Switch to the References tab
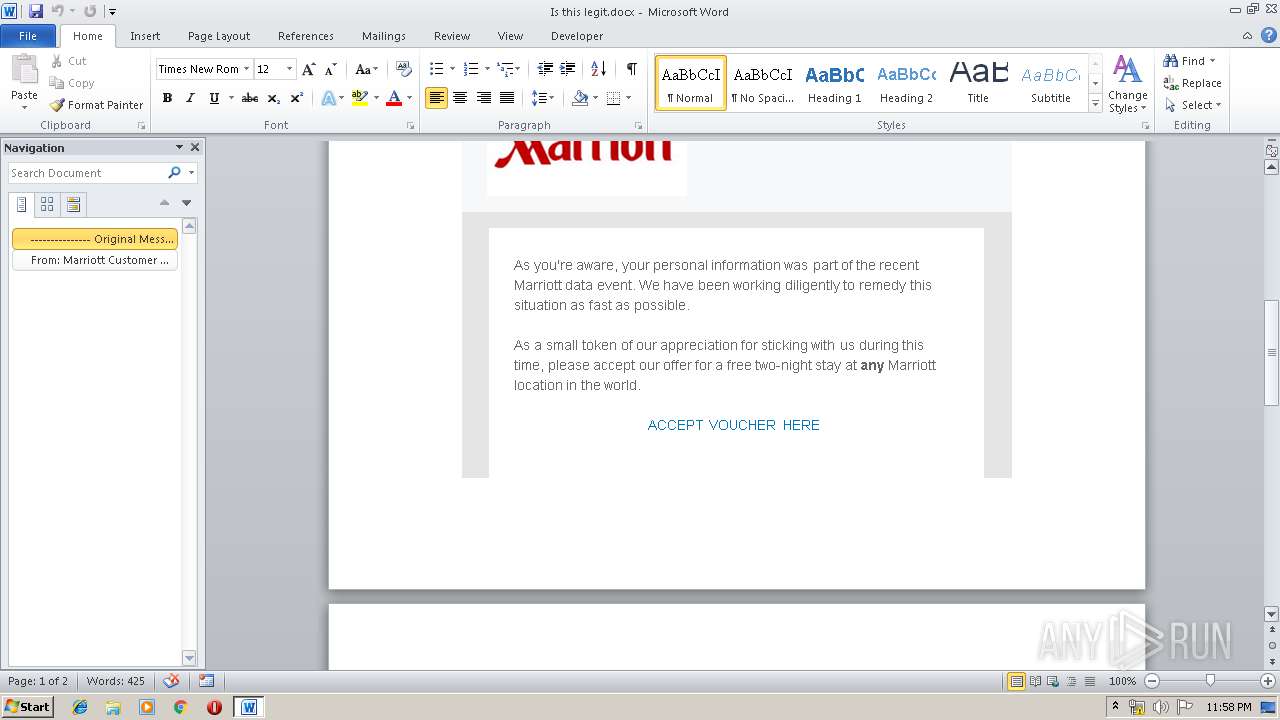 click(306, 36)
